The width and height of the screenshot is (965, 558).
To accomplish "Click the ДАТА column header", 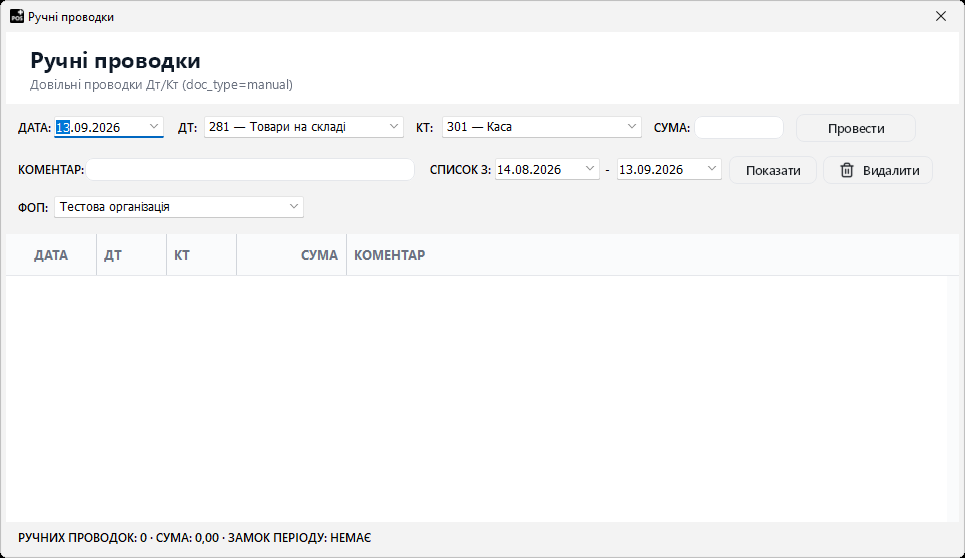I will [51, 255].
